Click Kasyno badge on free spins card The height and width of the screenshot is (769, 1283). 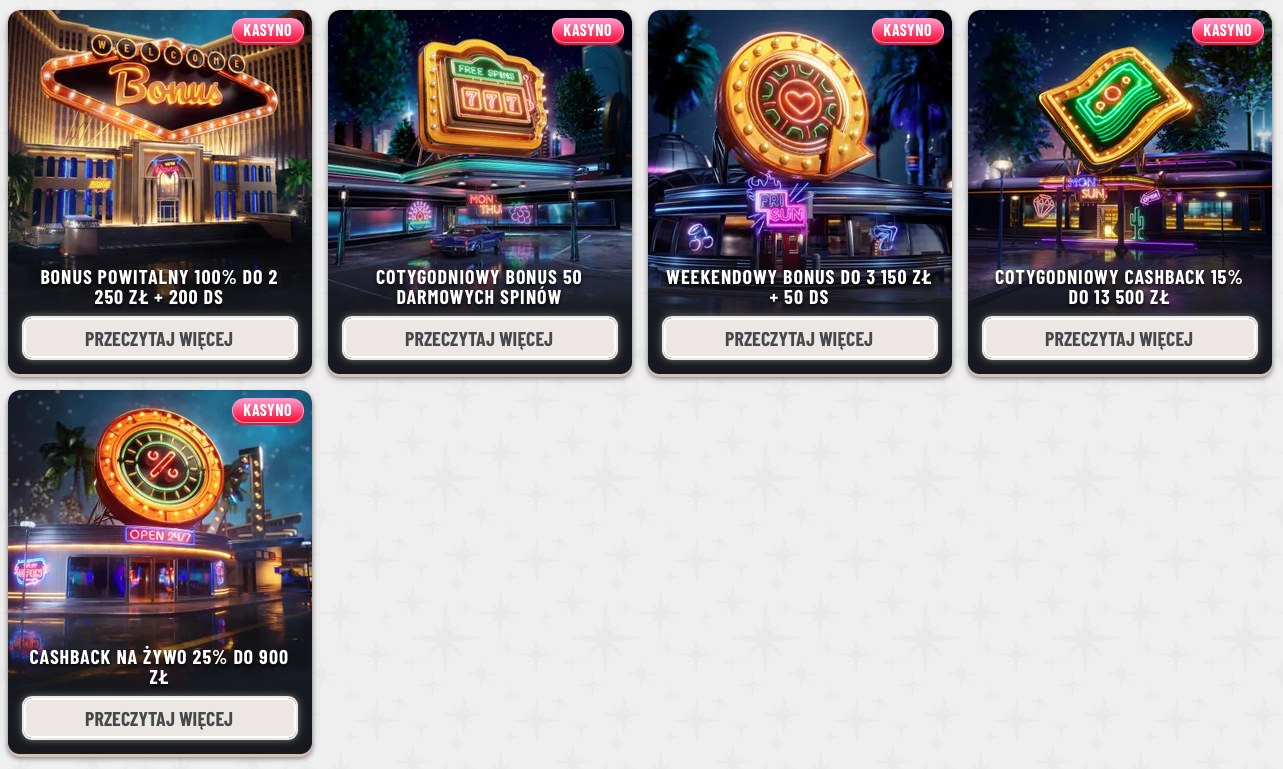588,31
